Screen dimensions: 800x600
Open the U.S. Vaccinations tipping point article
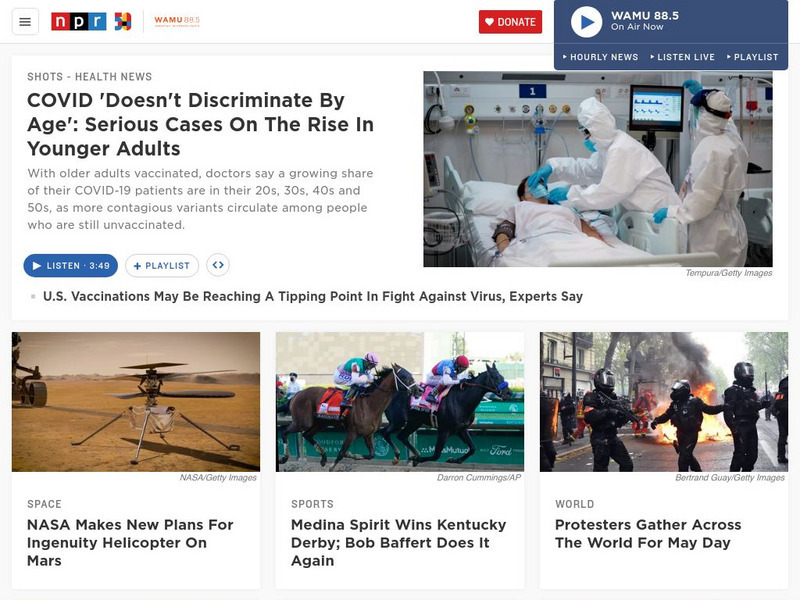tap(313, 296)
